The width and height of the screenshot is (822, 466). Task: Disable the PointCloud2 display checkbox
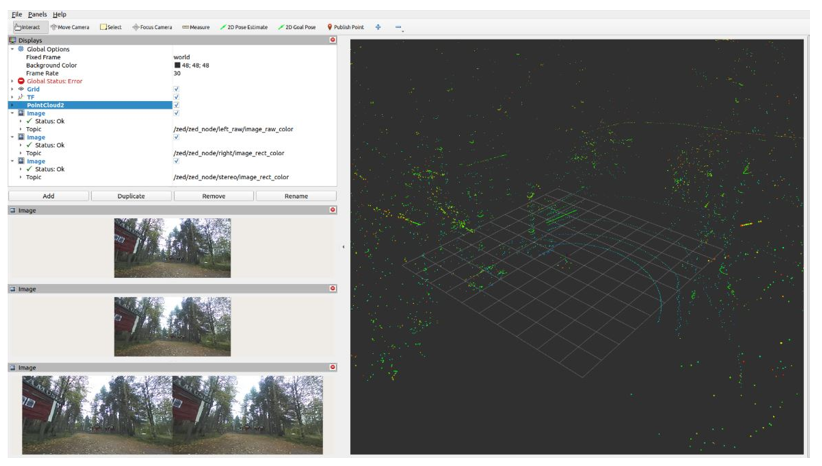(x=176, y=105)
